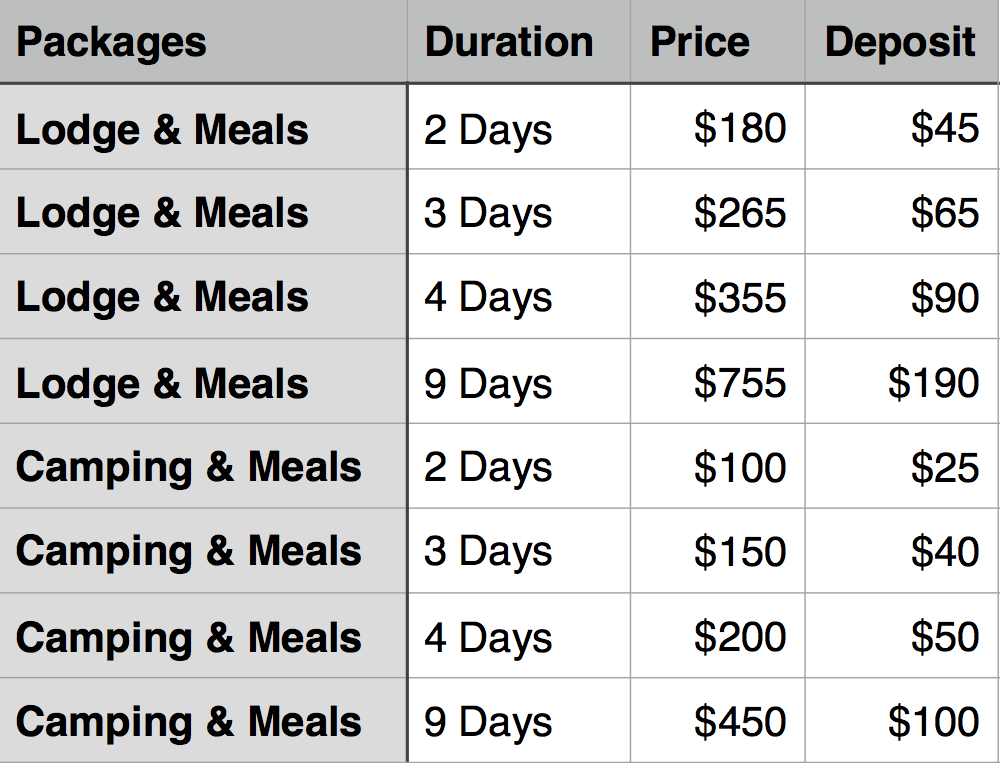Select the Deposit column header
Screen dimensions: 1000x763
pos(902,41)
